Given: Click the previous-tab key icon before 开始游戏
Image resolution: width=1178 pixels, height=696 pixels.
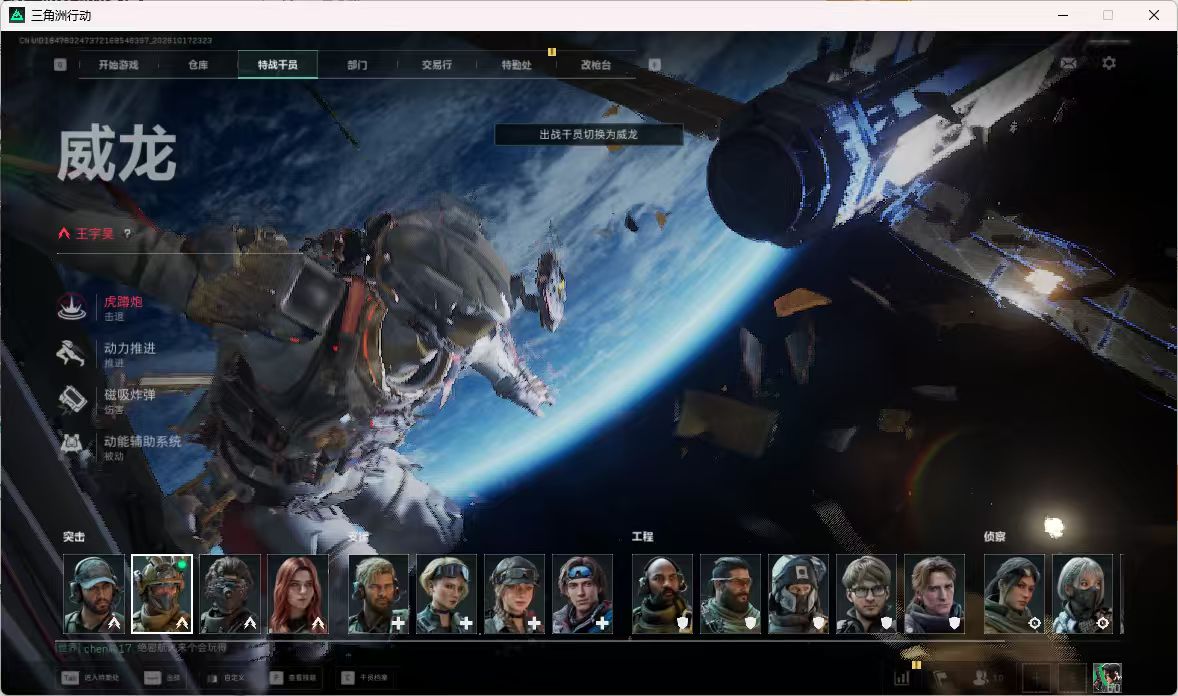Looking at the screenshot, I should pos(60,65).
